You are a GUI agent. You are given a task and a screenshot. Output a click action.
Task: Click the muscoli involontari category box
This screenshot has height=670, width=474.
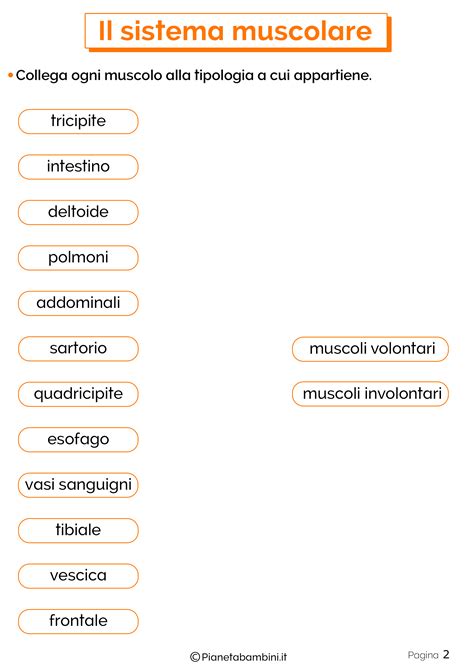coord(371,394)
